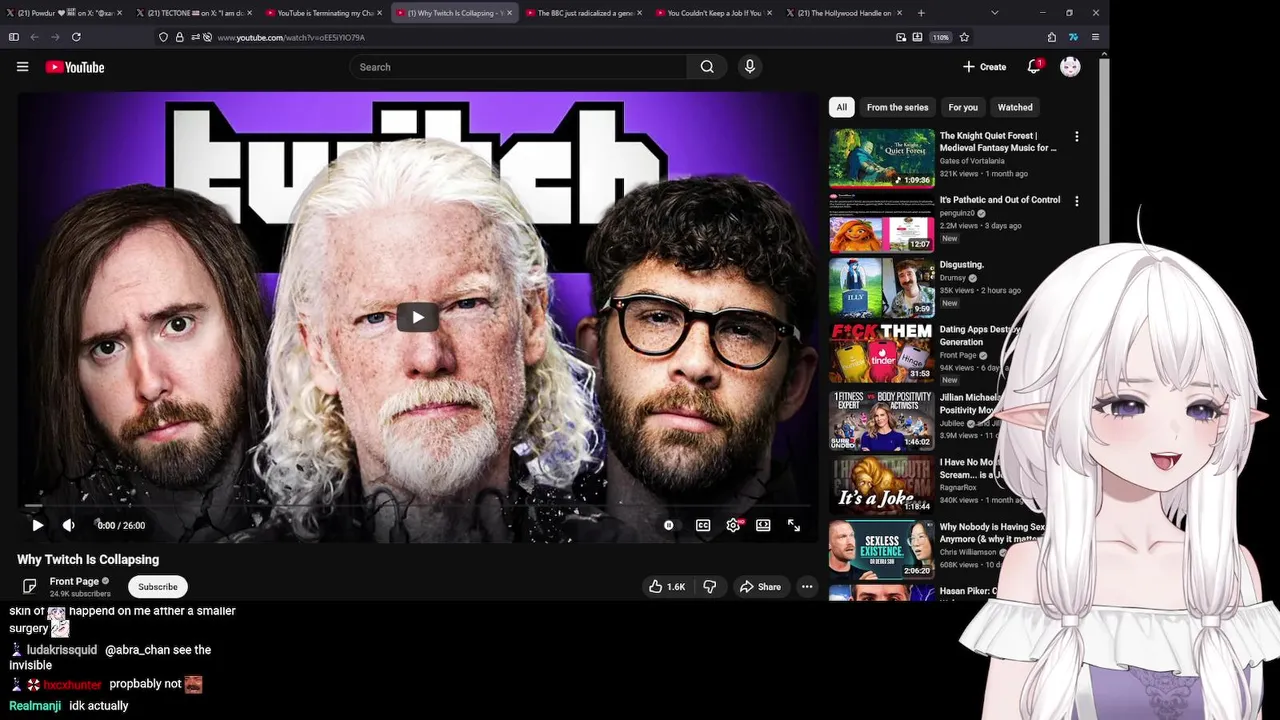Screen dimensions: 1280x720
Task: Enter fullscreen mode
Action: click(793, 525)
